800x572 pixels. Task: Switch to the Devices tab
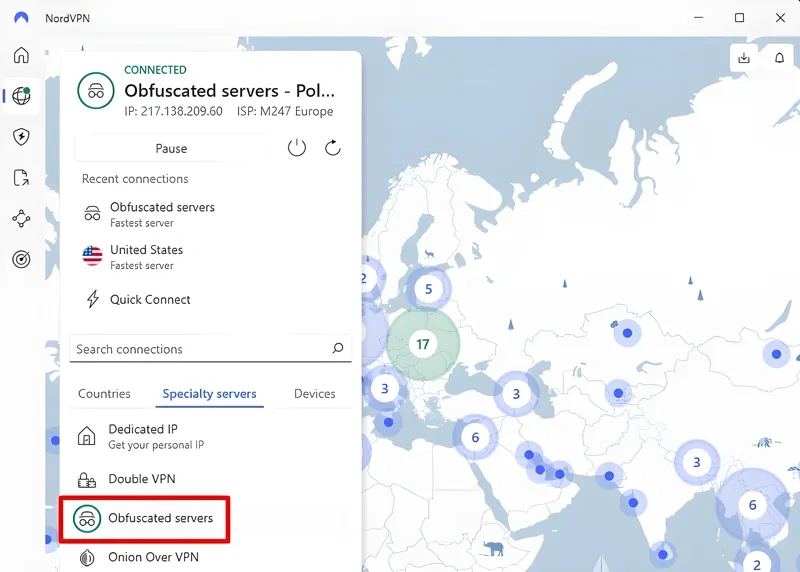[x=315, y=393]
